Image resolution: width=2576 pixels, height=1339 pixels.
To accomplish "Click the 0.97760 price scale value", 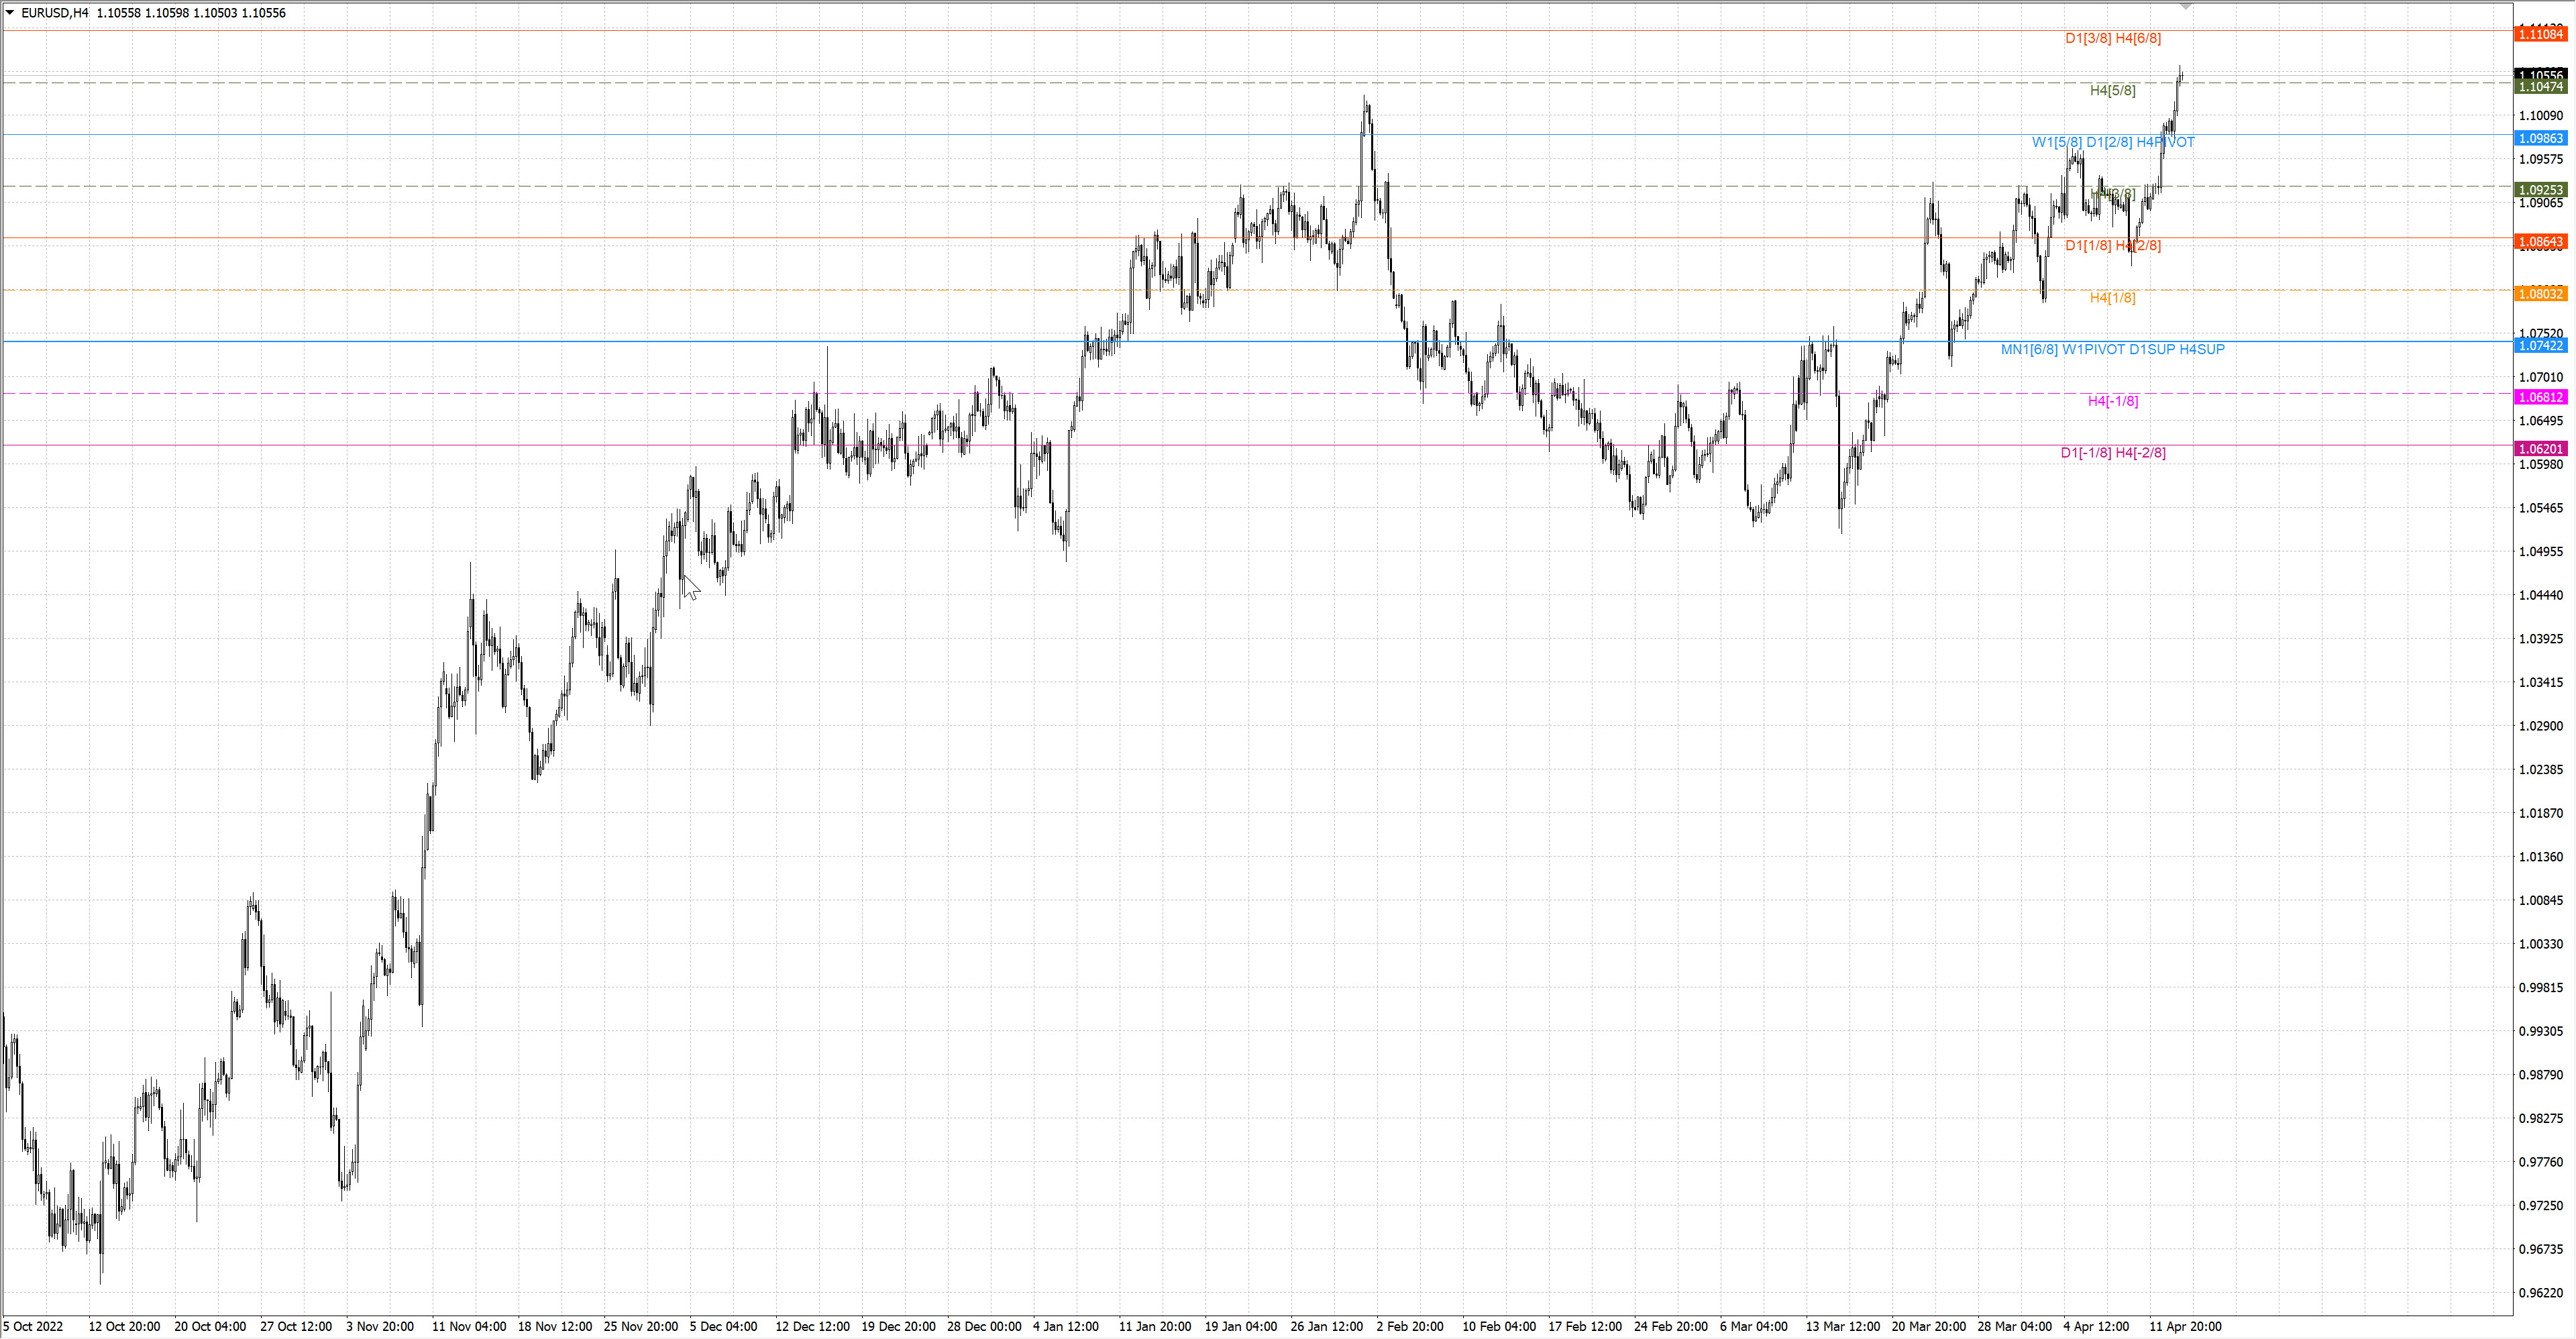I will [x=2541, y=1162].
